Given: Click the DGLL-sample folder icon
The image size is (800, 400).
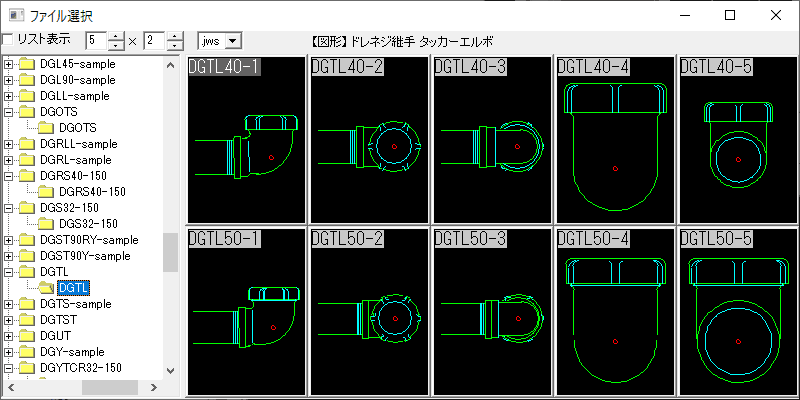Looking at the screenshot, I should click(27, 96).
